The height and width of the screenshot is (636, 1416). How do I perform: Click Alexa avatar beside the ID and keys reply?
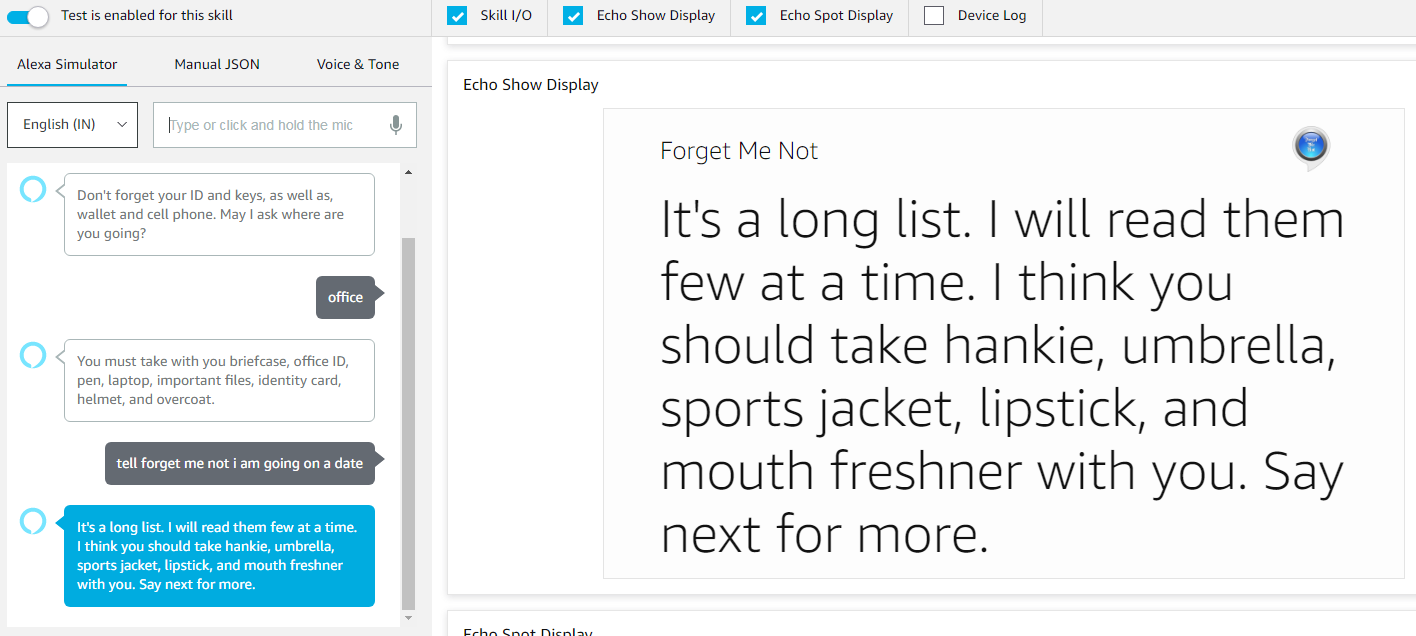point(33,188)
